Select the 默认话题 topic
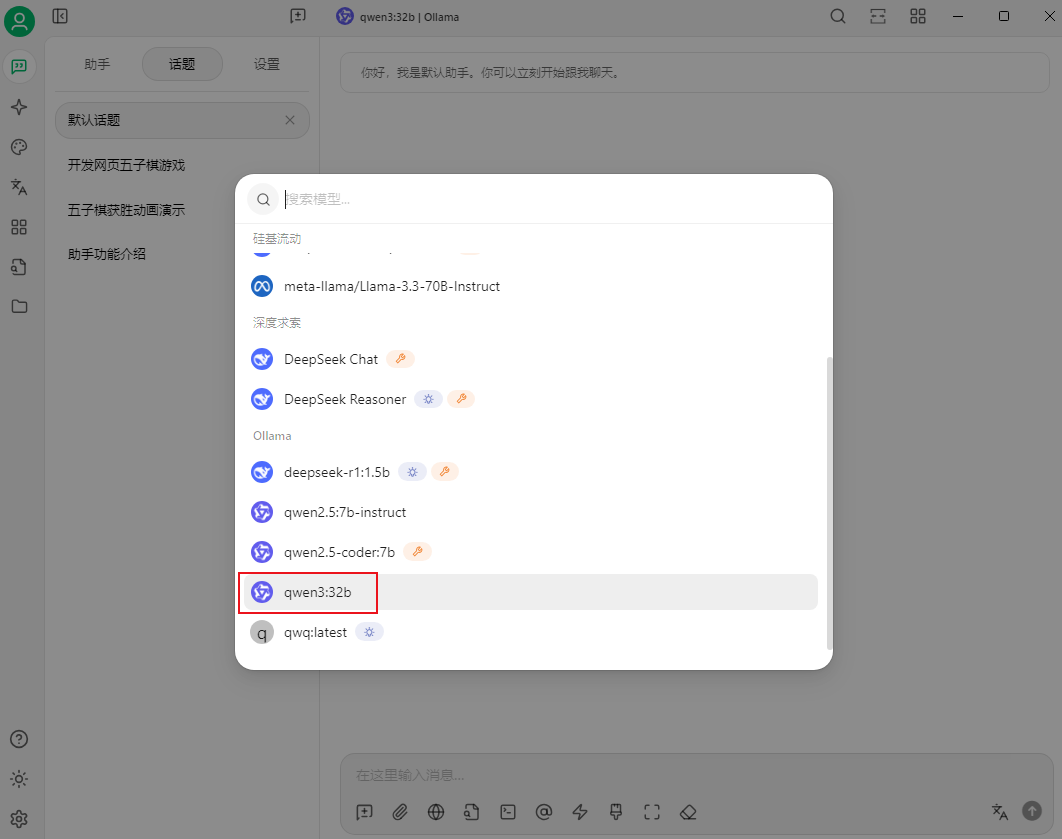 tap(182, 120)
